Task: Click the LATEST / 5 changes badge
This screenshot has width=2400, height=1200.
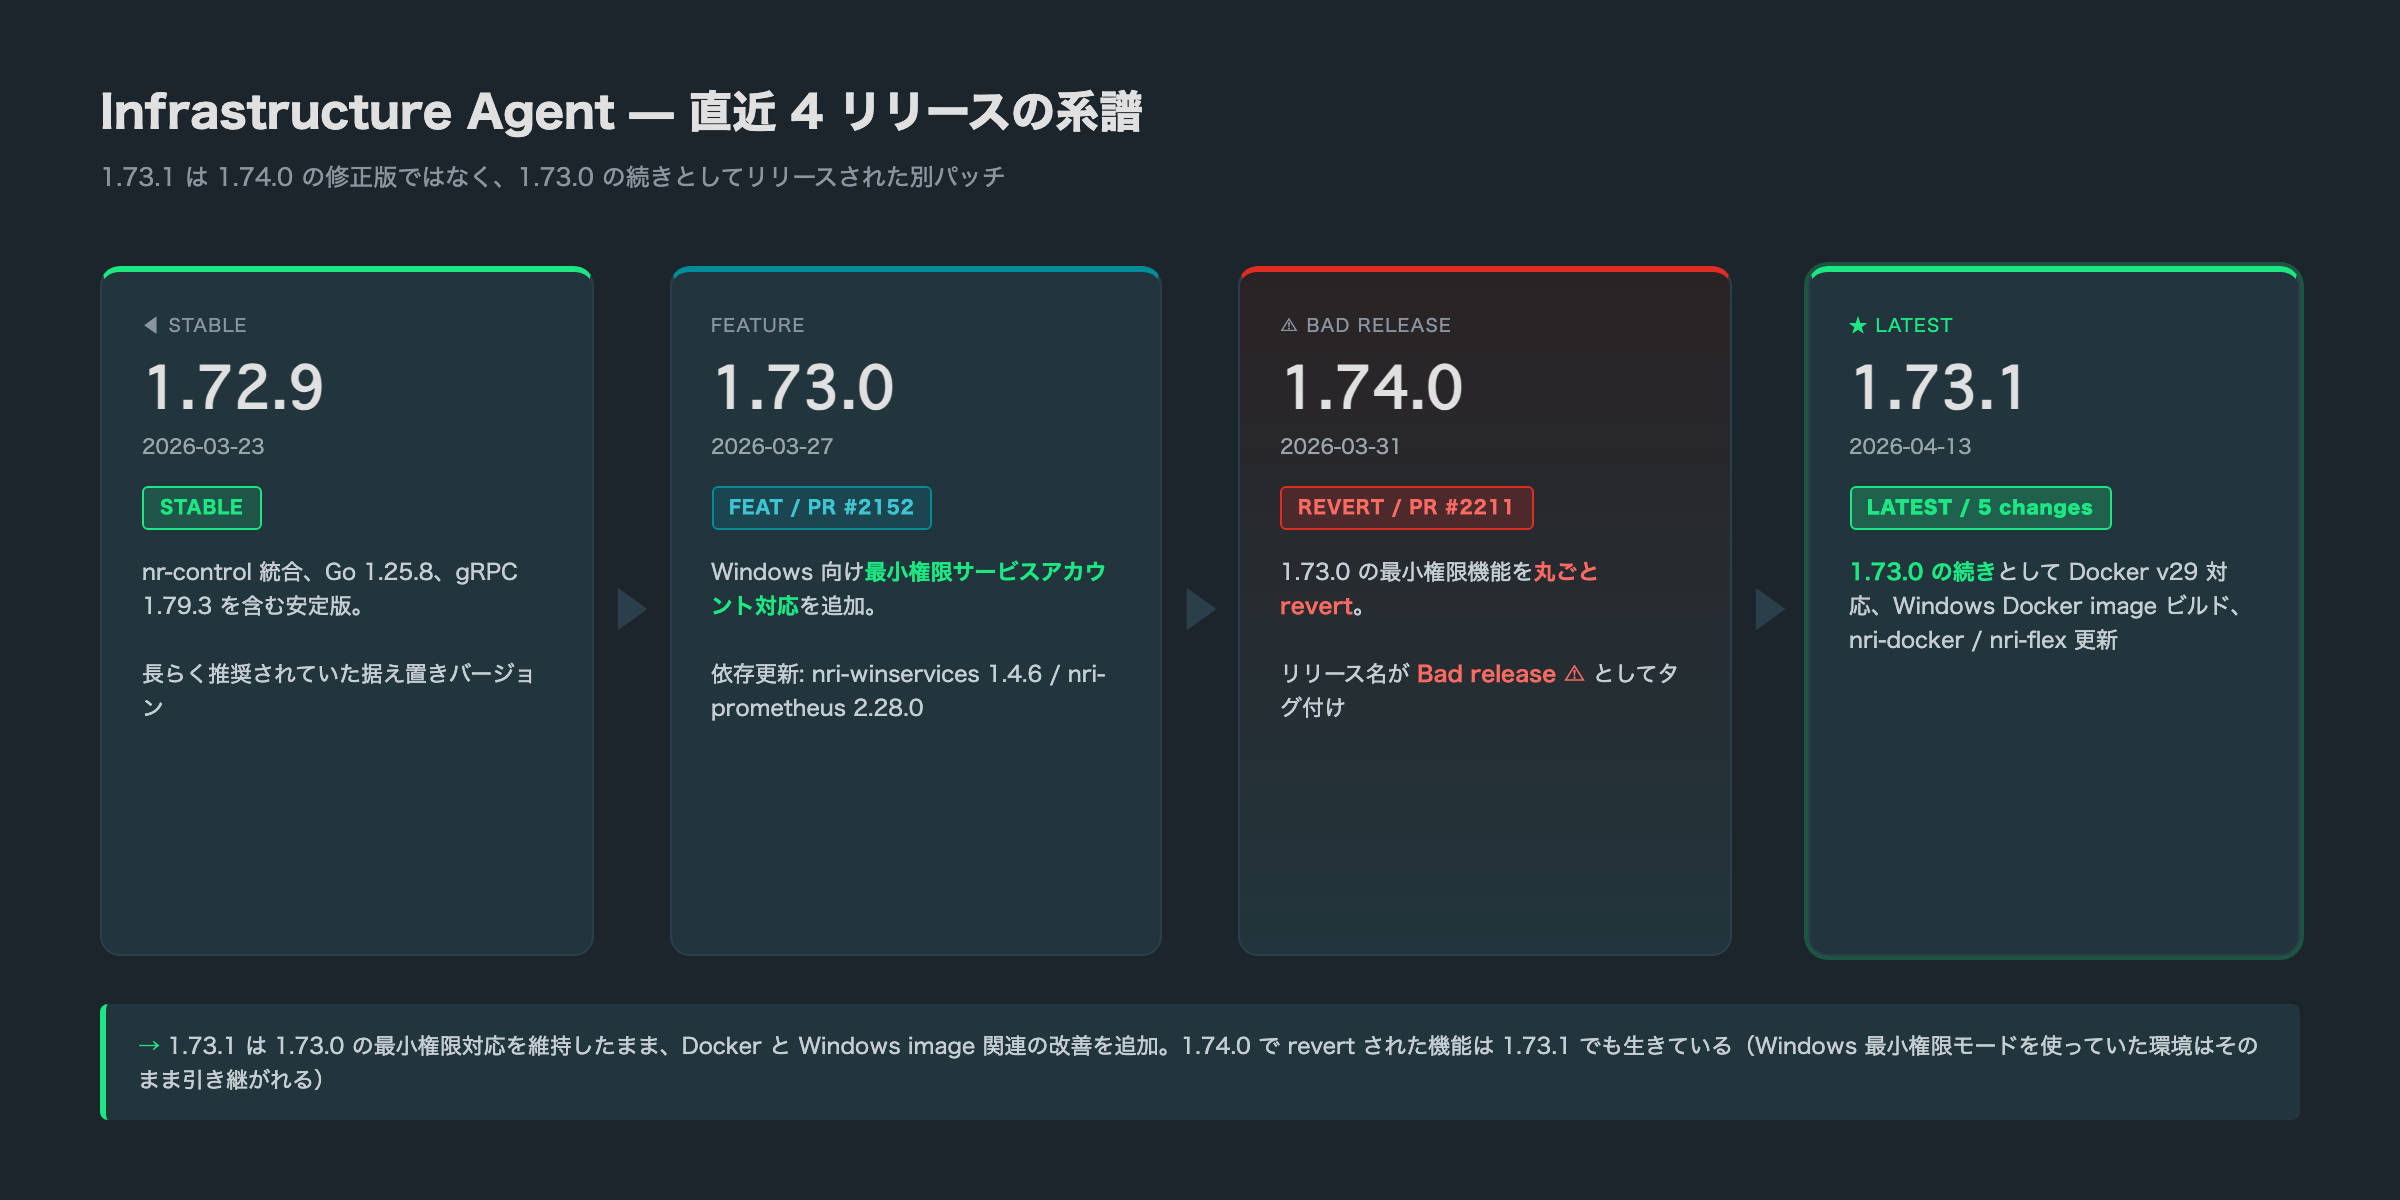Action: pos(1980,508)
